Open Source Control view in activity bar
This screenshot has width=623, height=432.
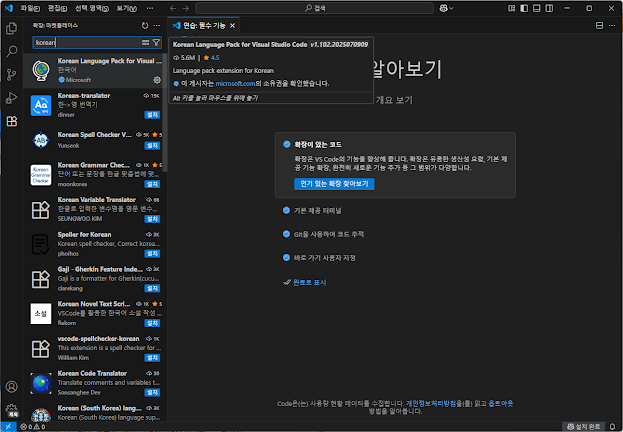click(x=12, y=74)
